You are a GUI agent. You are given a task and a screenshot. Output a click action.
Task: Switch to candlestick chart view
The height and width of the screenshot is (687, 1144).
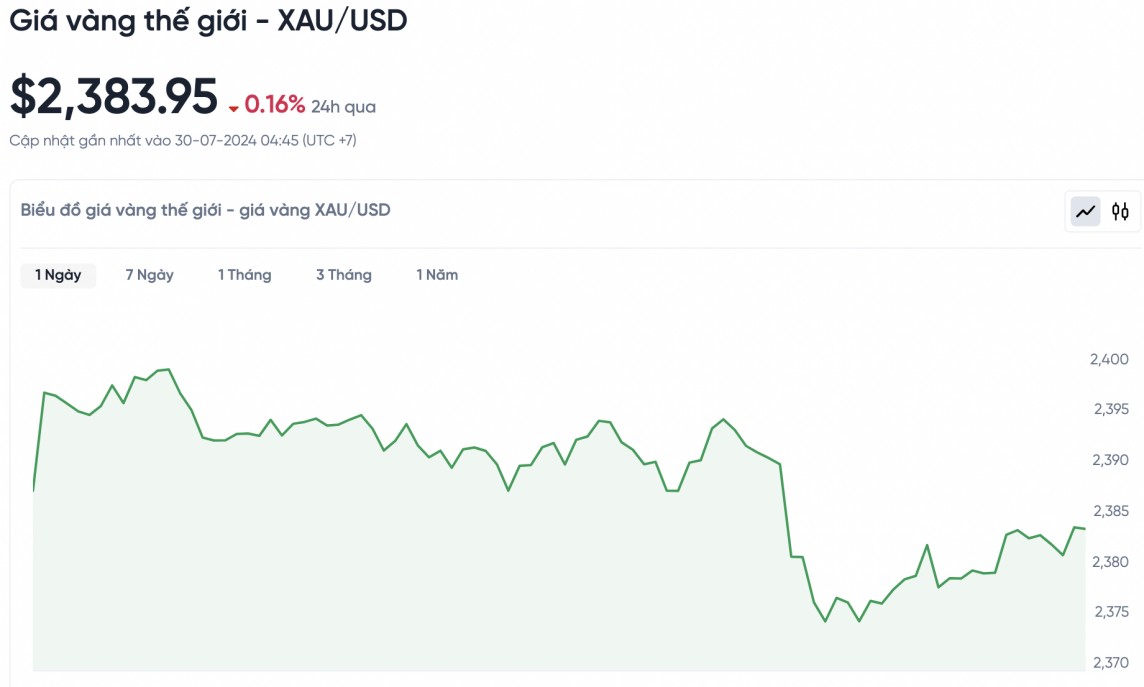(1120, 211)
